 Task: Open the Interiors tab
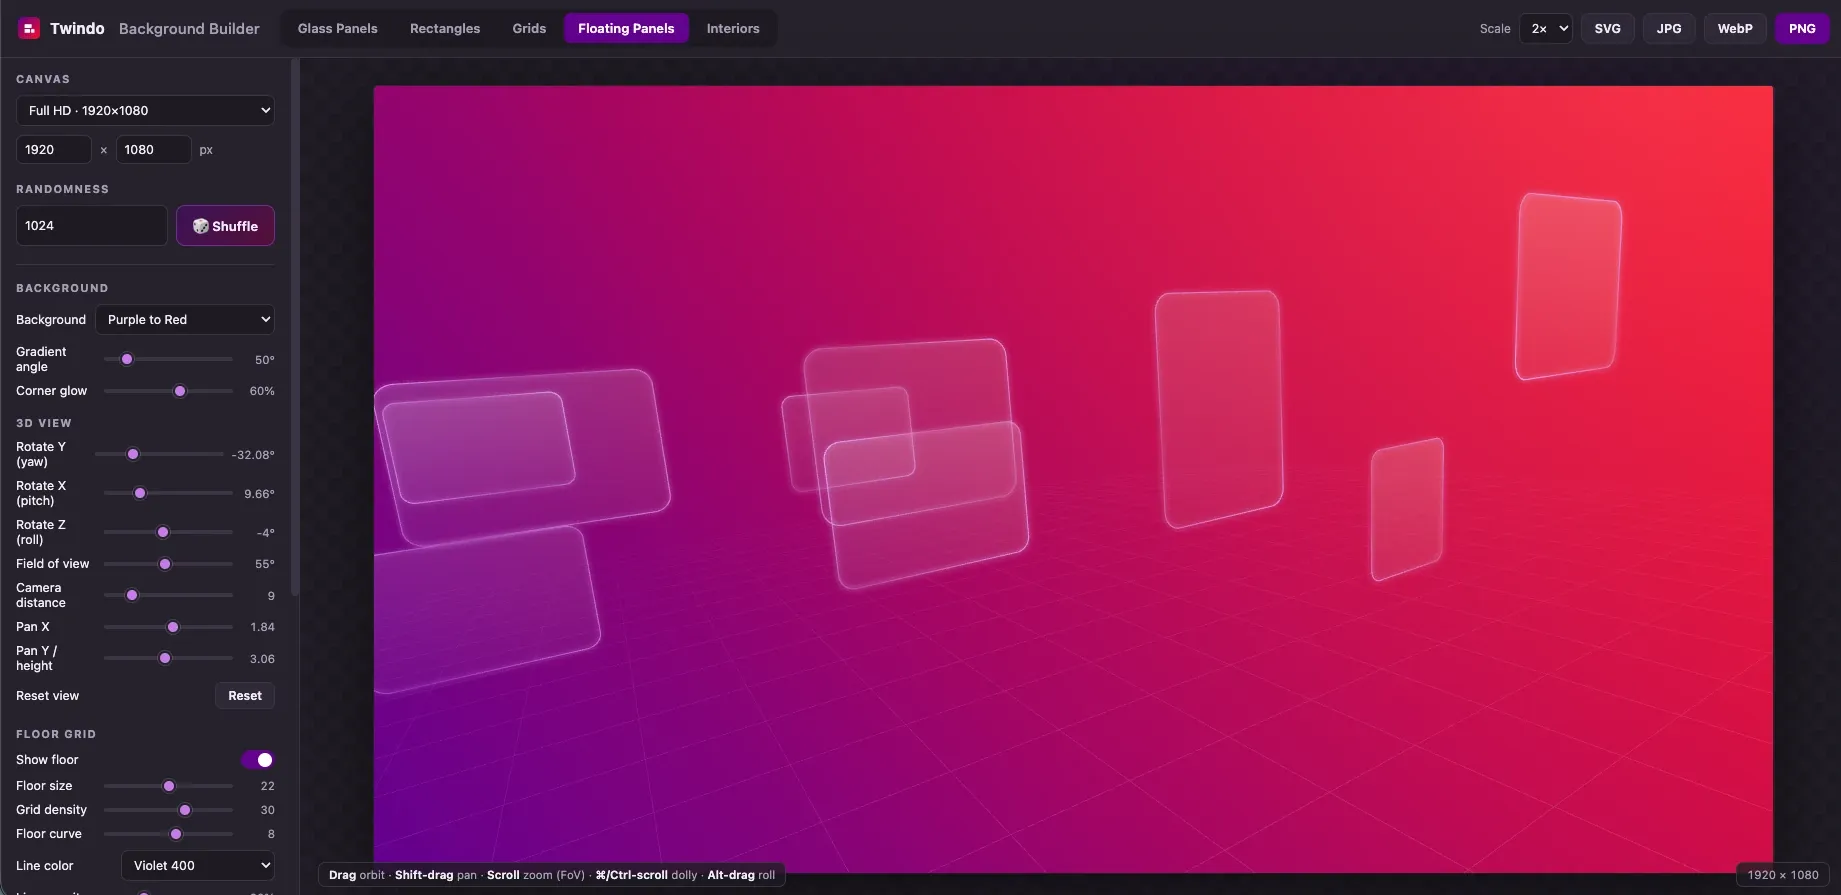coord(733,28)
